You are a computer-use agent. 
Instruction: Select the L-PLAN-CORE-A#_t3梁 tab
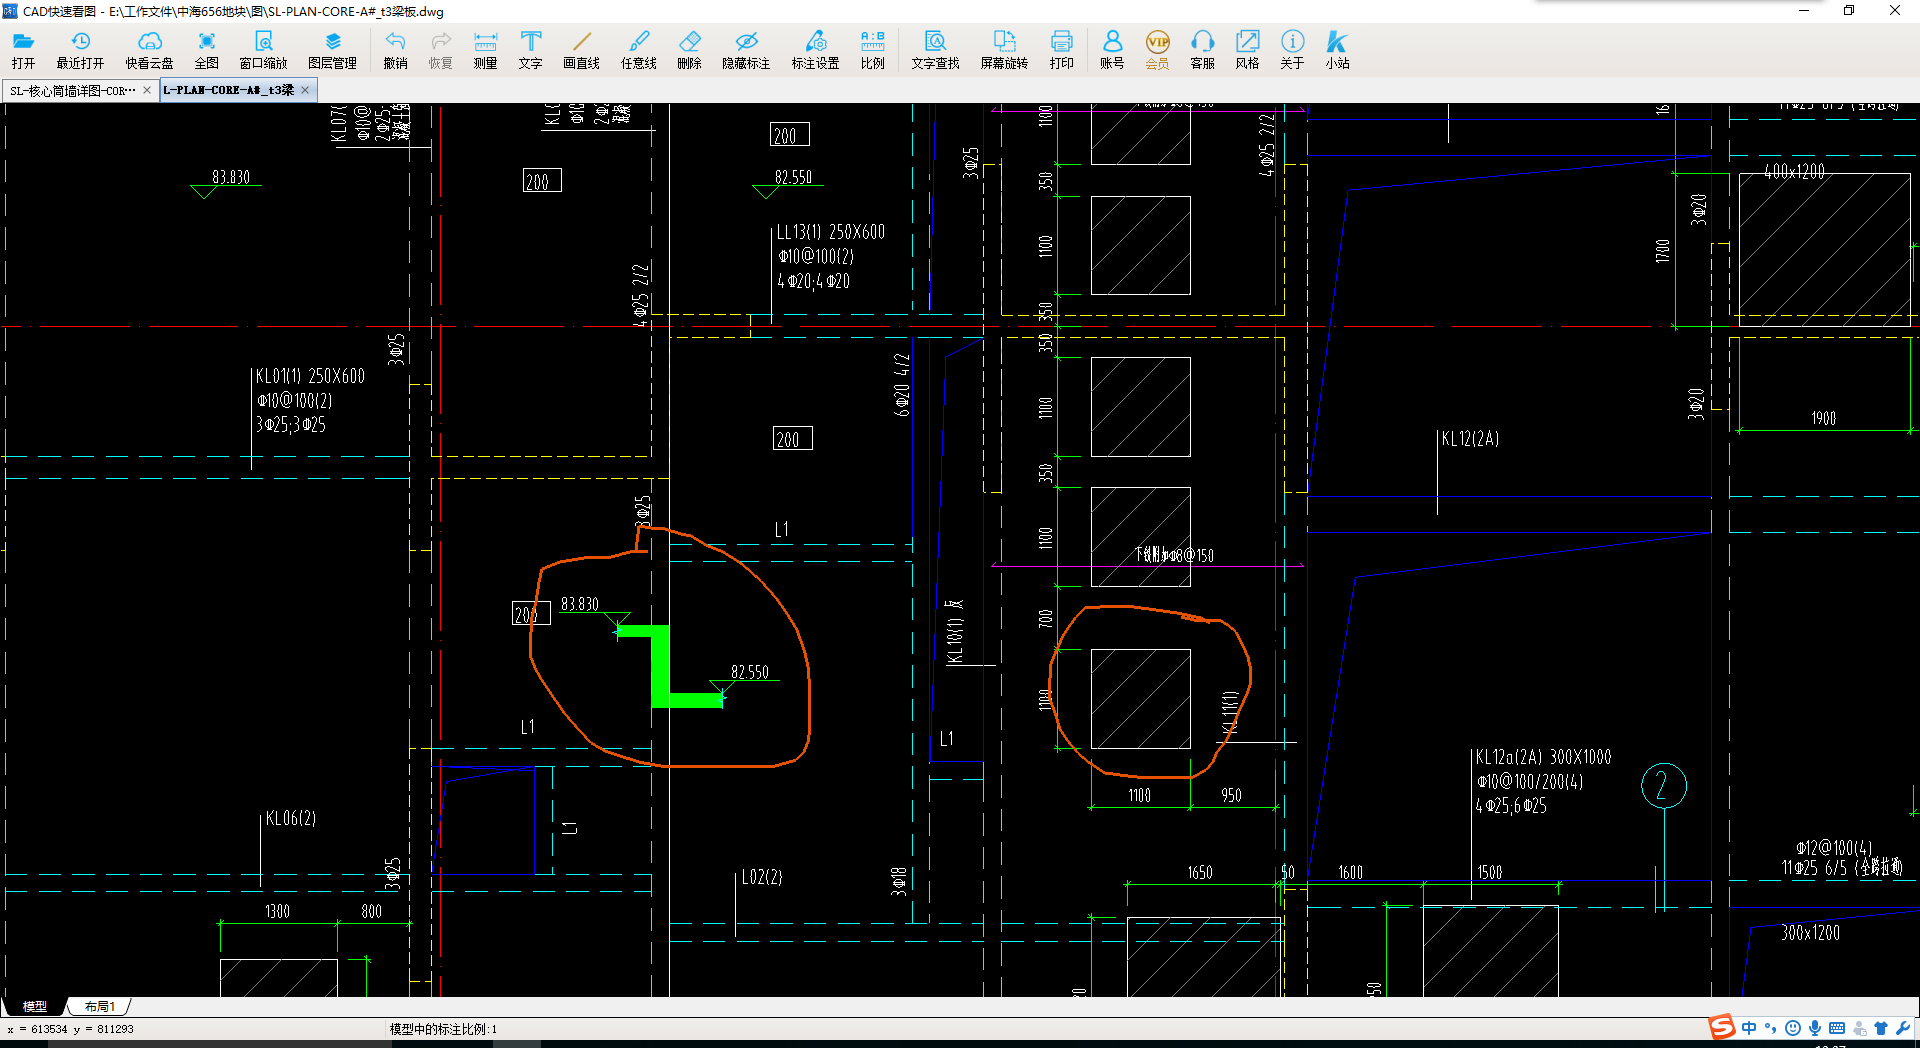(x=228, y=90)
